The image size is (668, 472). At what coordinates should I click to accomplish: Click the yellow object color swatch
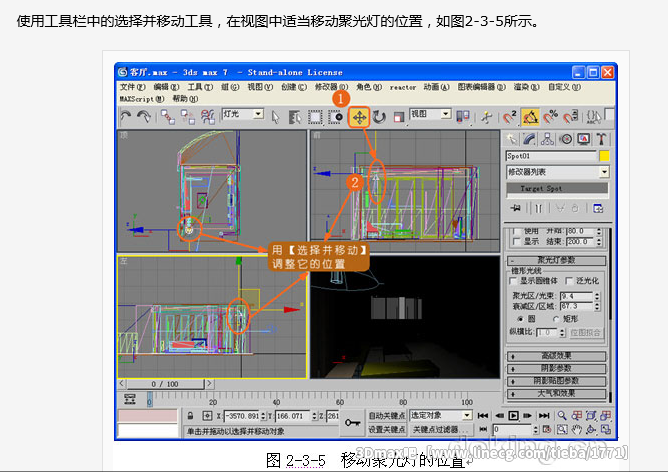point(604,156)
